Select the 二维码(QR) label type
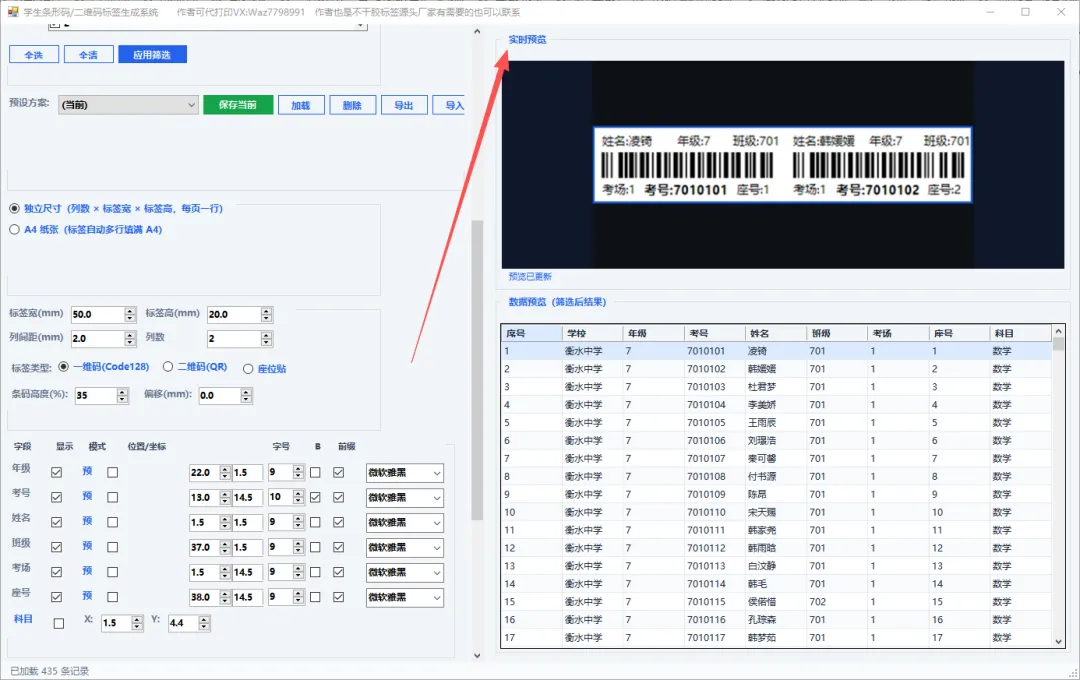Screen dimensions: 1080x680 pos(168,367)
